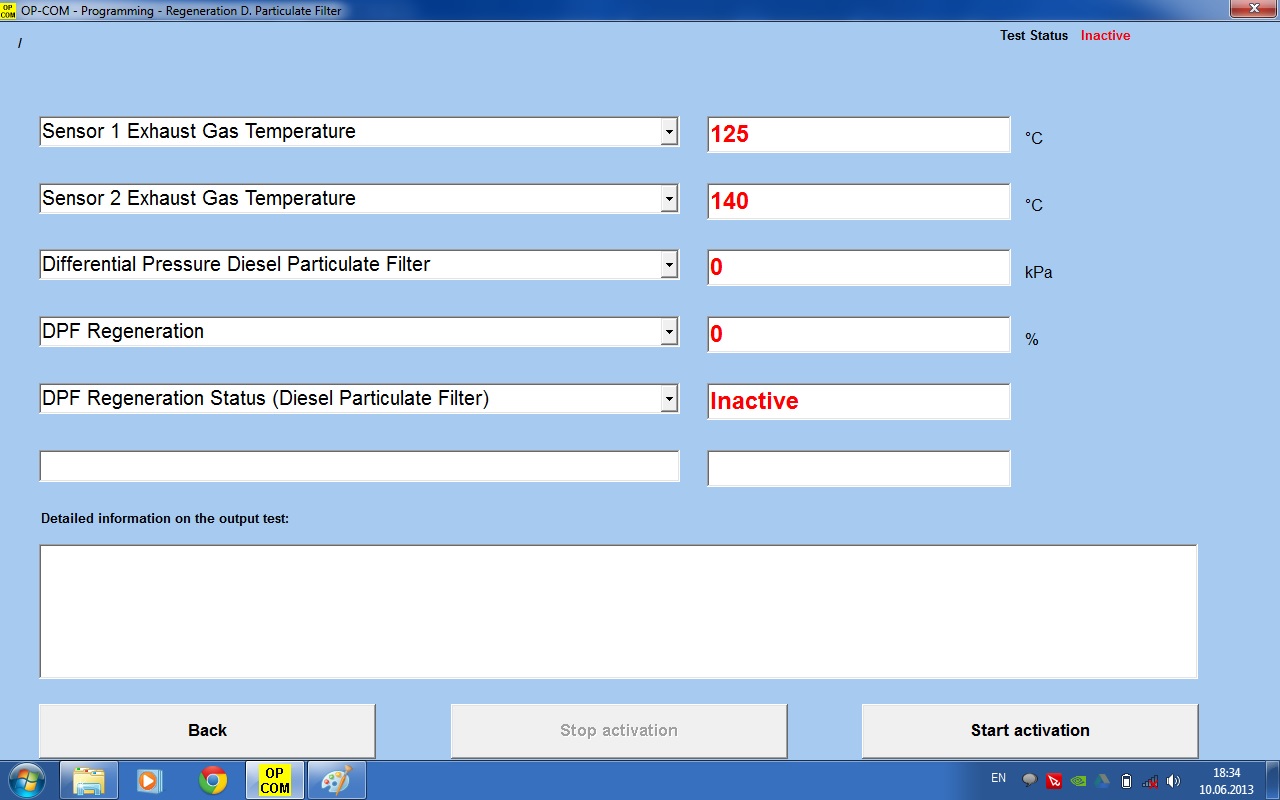1280x800 pixels.
Task: Expand Sensor 2 Exhaust Gas Temperature dropdown
Action: coord(669,199)
